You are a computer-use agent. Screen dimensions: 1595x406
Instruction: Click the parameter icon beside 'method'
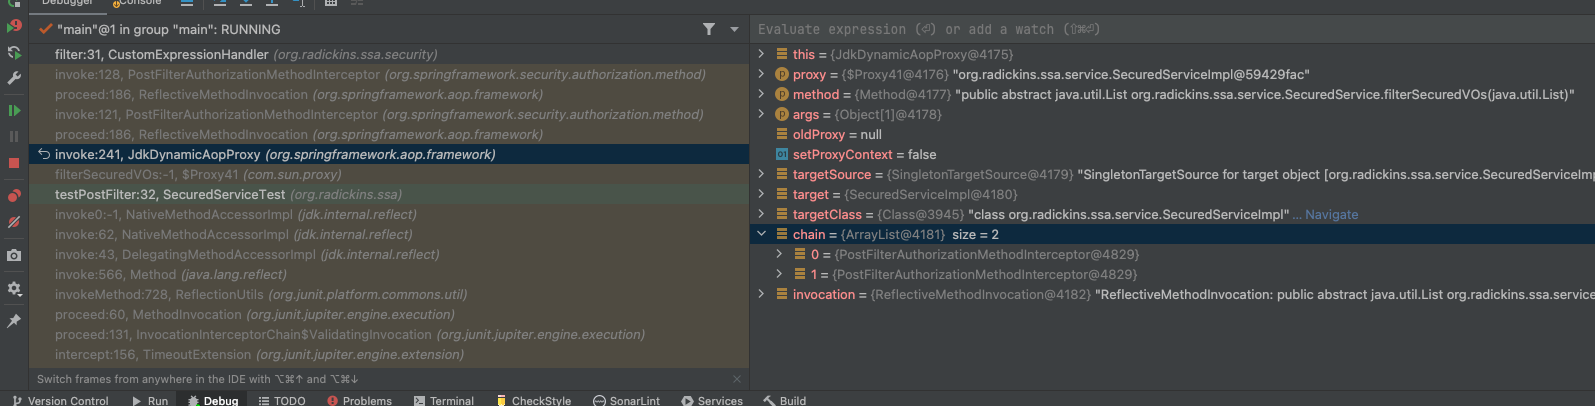pyautogui.click(x=782, y=94)
